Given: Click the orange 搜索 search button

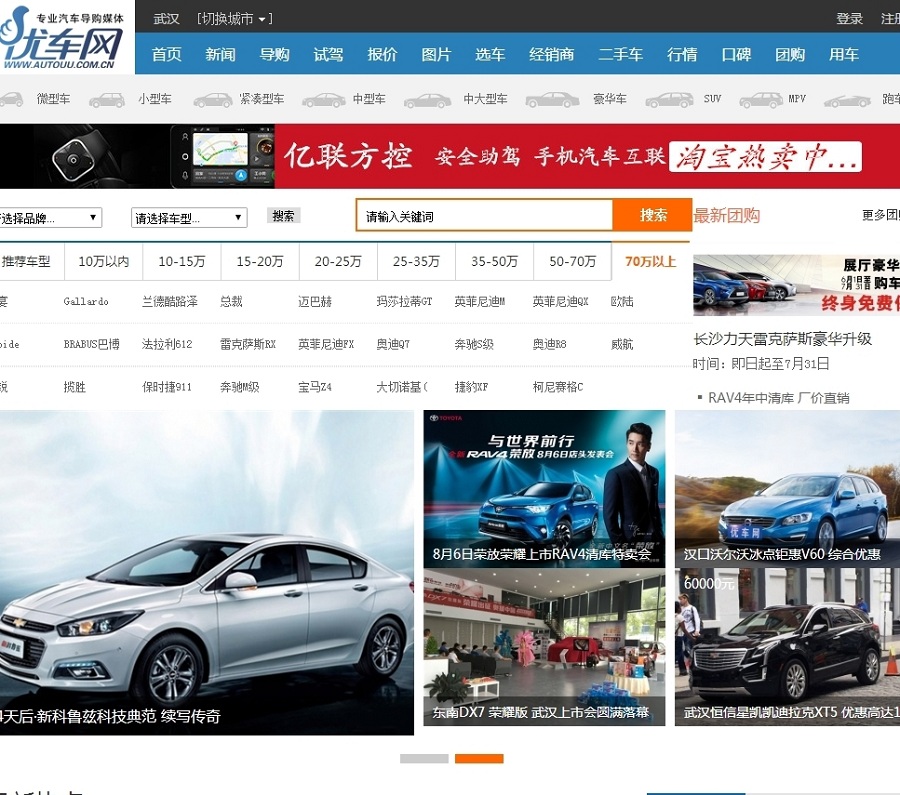Looking at the screenshot, I should (653, 215).
